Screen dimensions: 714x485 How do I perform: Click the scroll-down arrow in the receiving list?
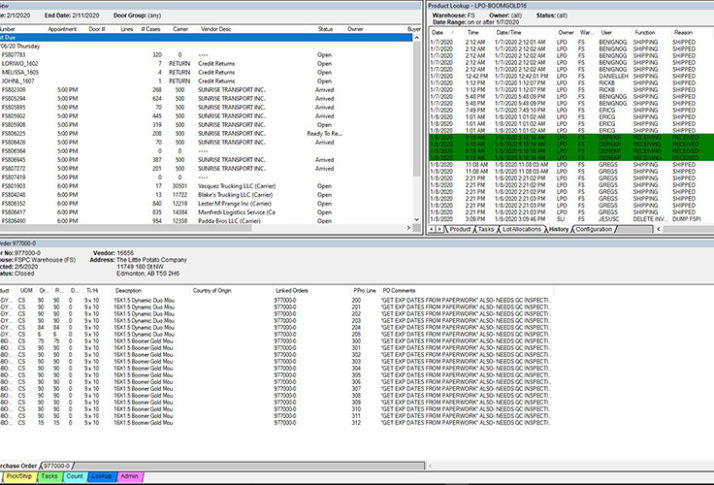417,220
